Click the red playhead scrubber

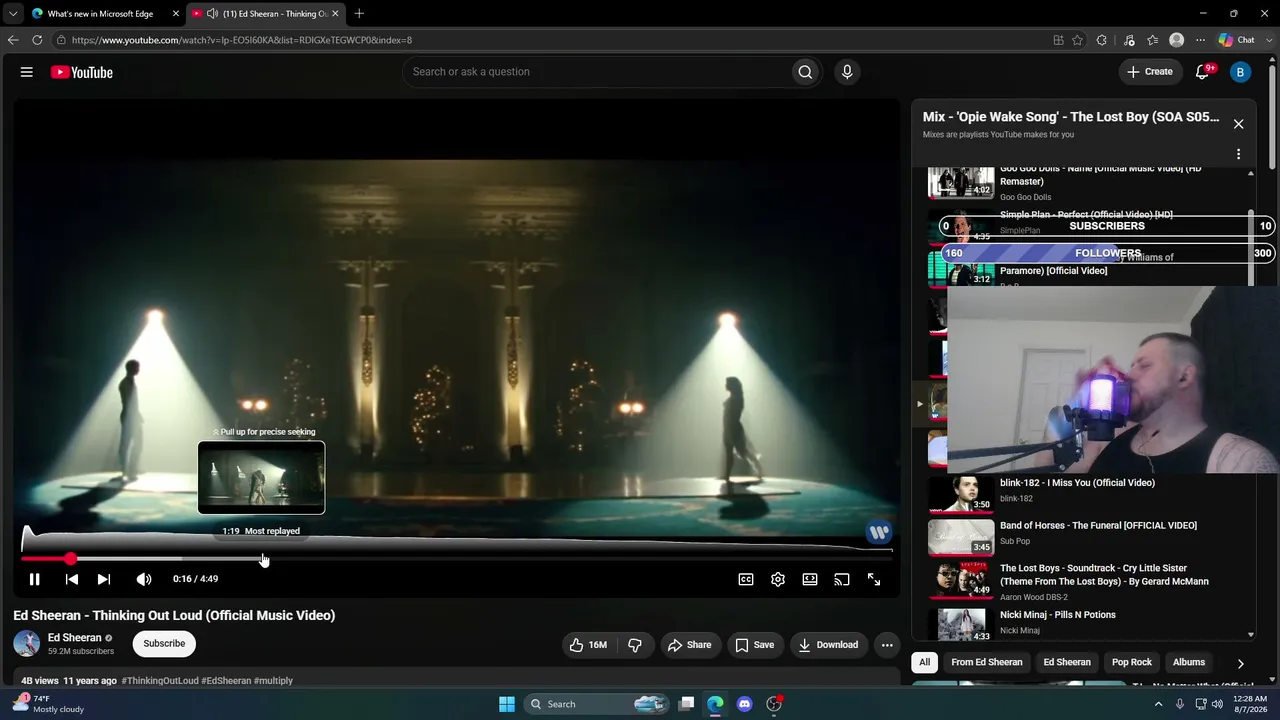click(x=70, y=559)
